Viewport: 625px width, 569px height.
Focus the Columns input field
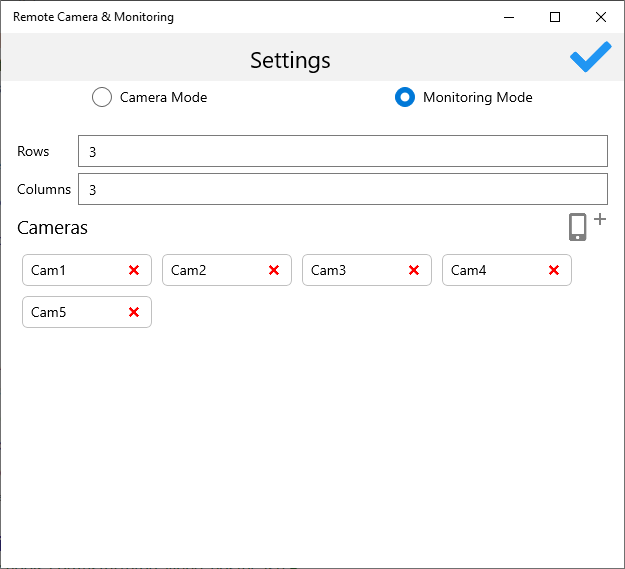click(x=342, y=189)
